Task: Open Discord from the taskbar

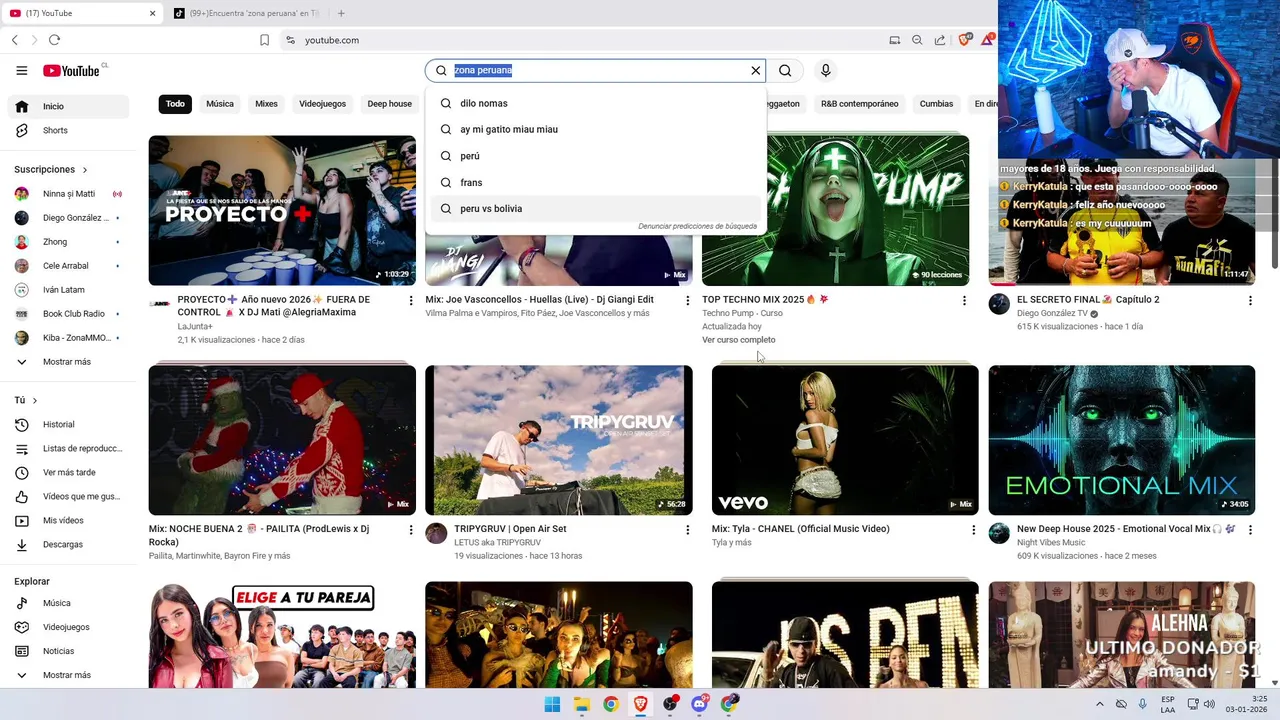Action: (x=699, y=704)
